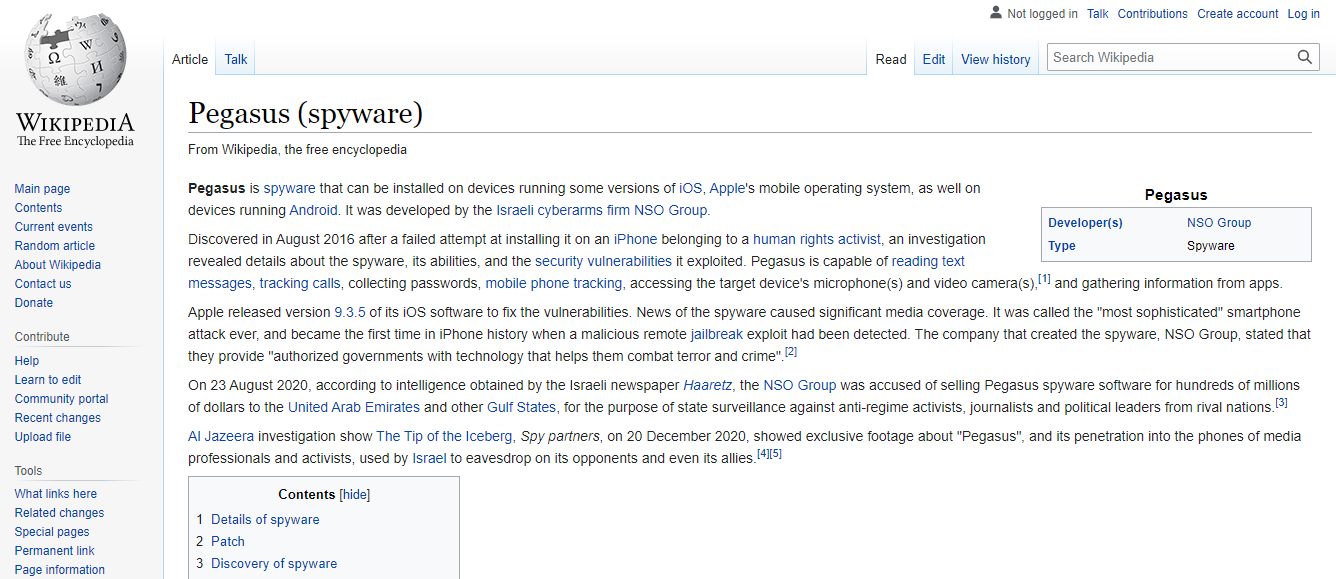
Task: Open the Haaretz newspaper link
Action: (709, 385)
